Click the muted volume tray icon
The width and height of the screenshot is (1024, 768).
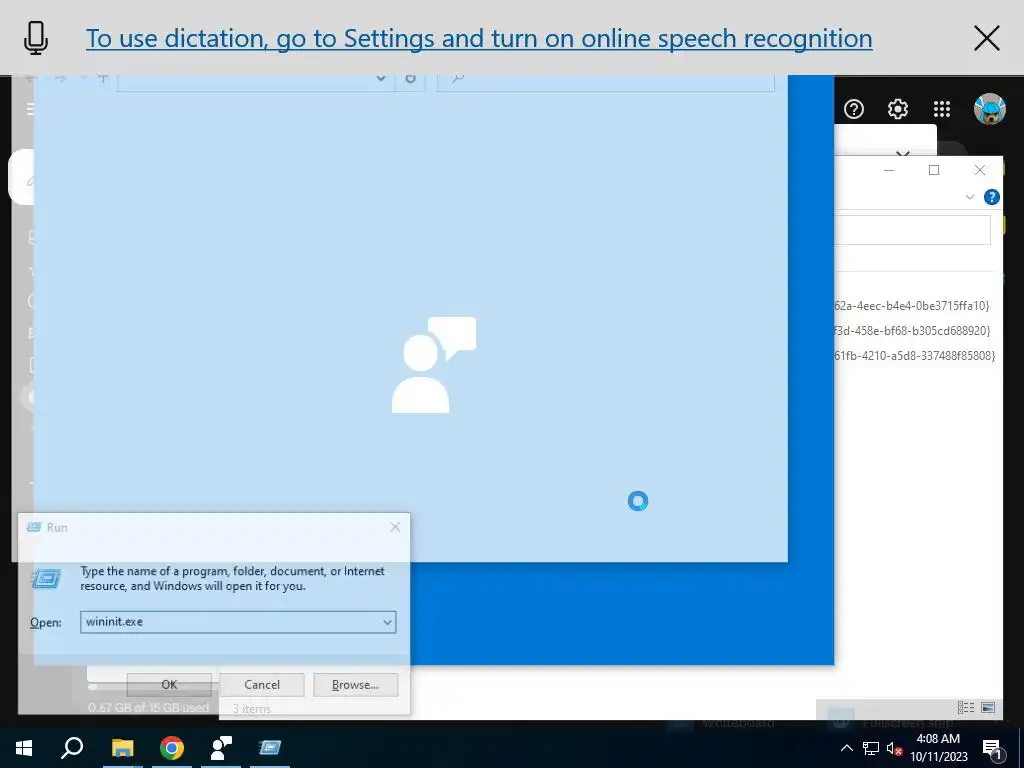894,748
